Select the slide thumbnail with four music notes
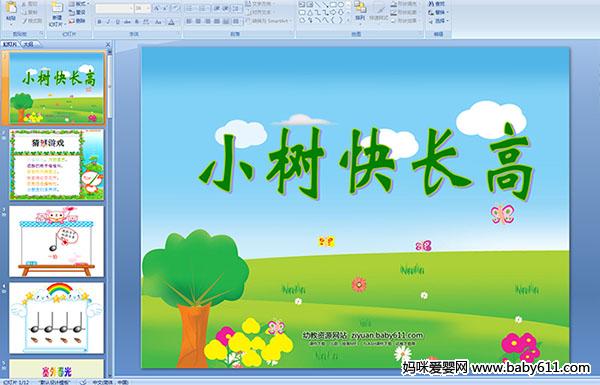 (x=57, y=318)
